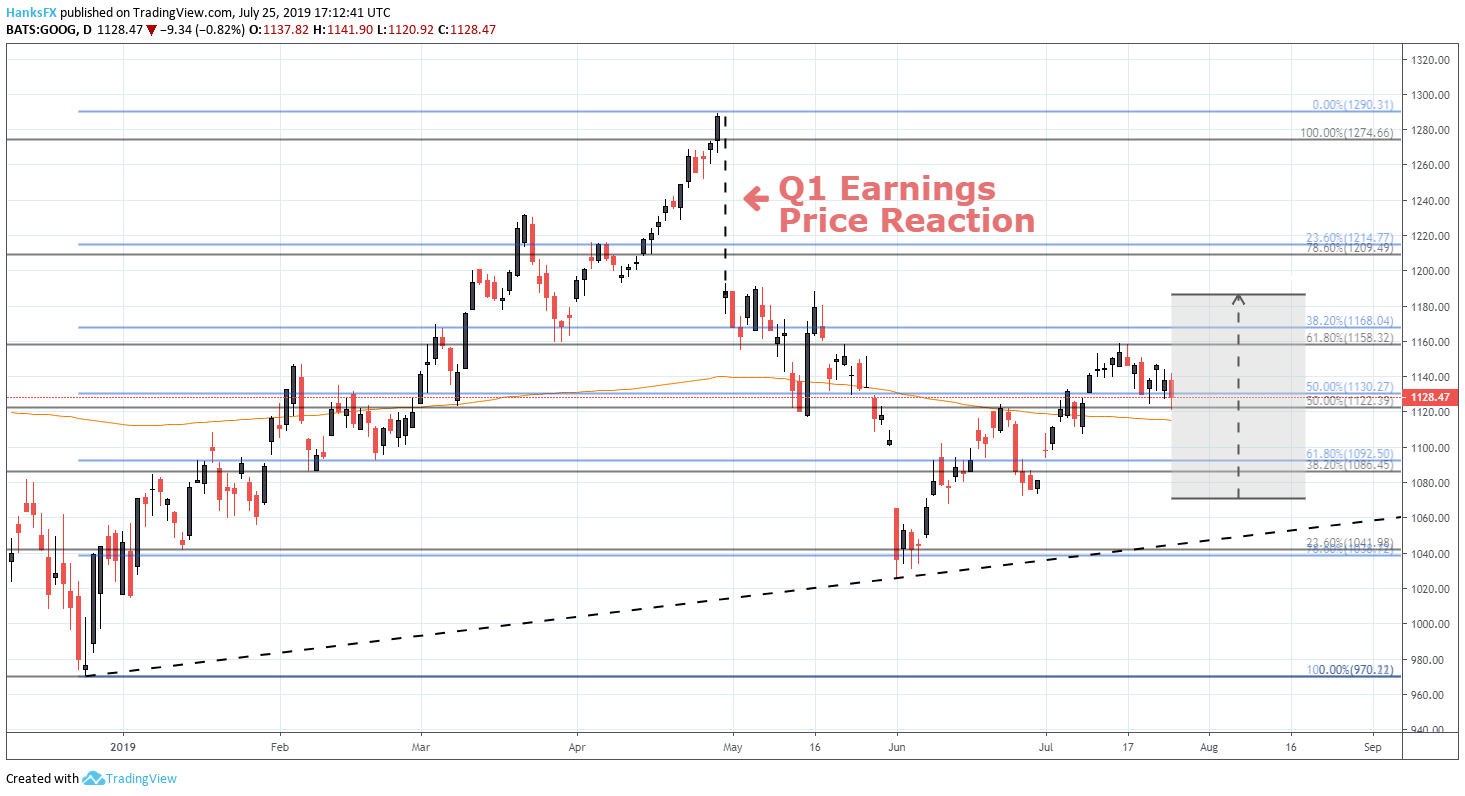This screenshot has height=796, width=1465.
Task: Select the 61.80%(1092.50) Fibonacci label
Action: tap(1349, 453)
